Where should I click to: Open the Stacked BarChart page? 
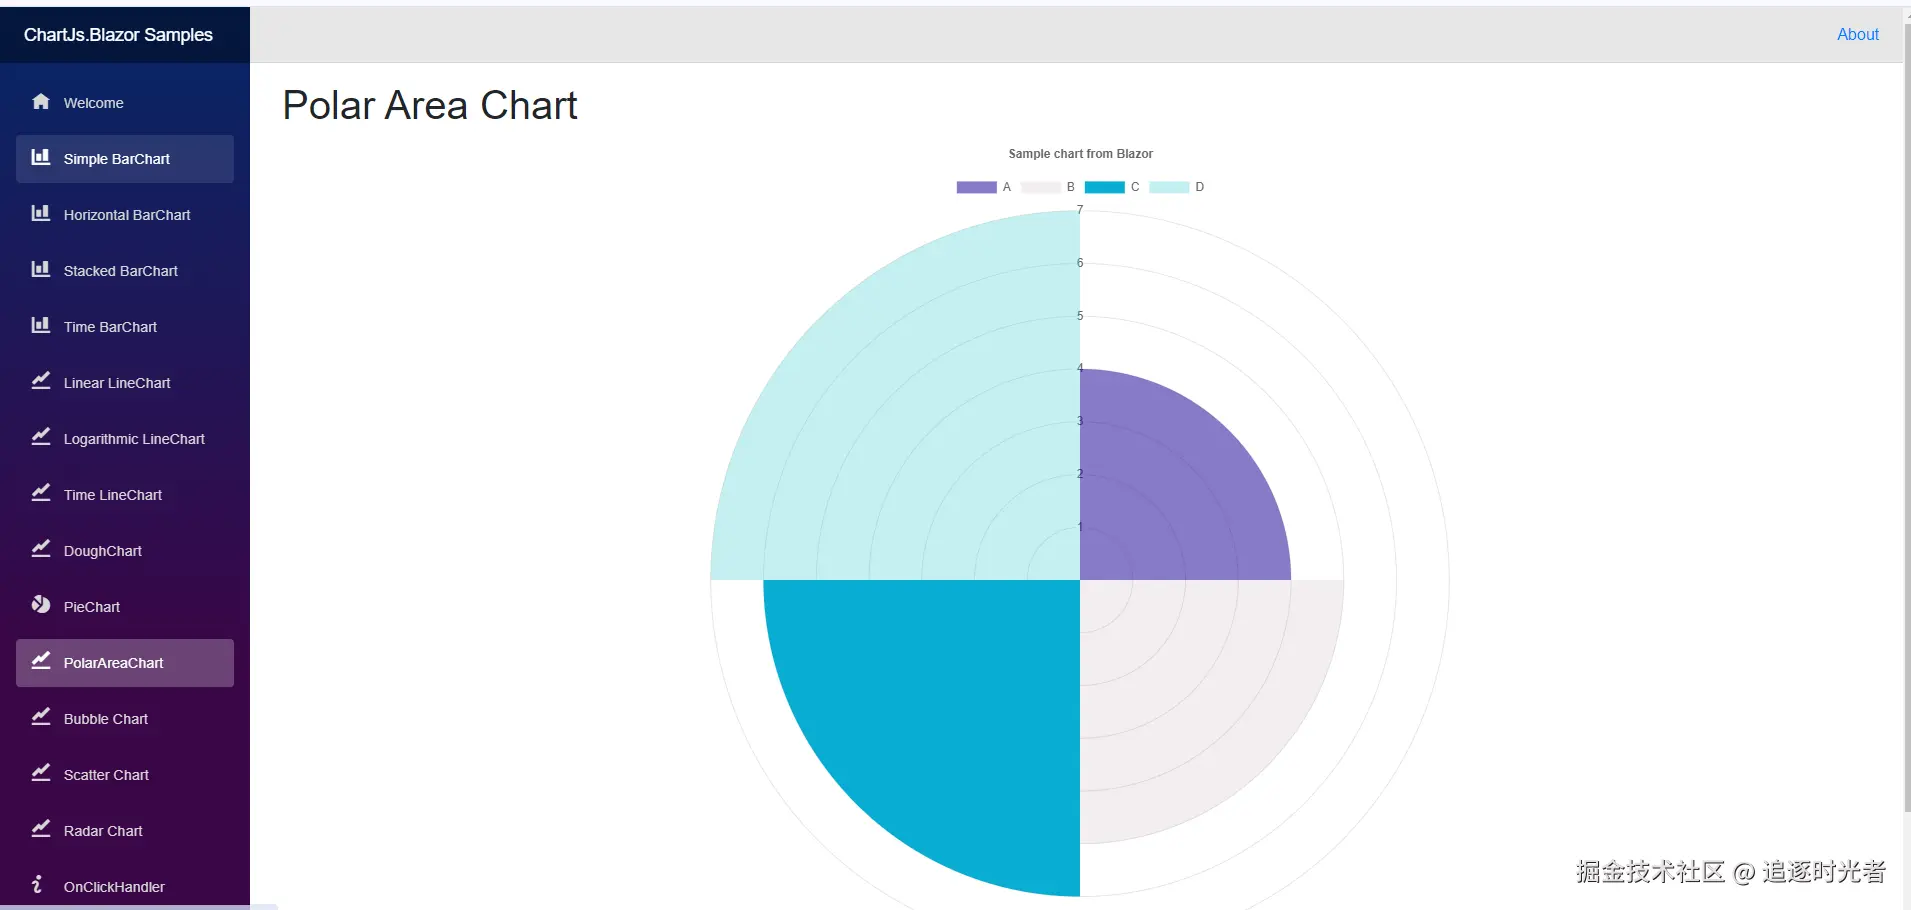120,271
